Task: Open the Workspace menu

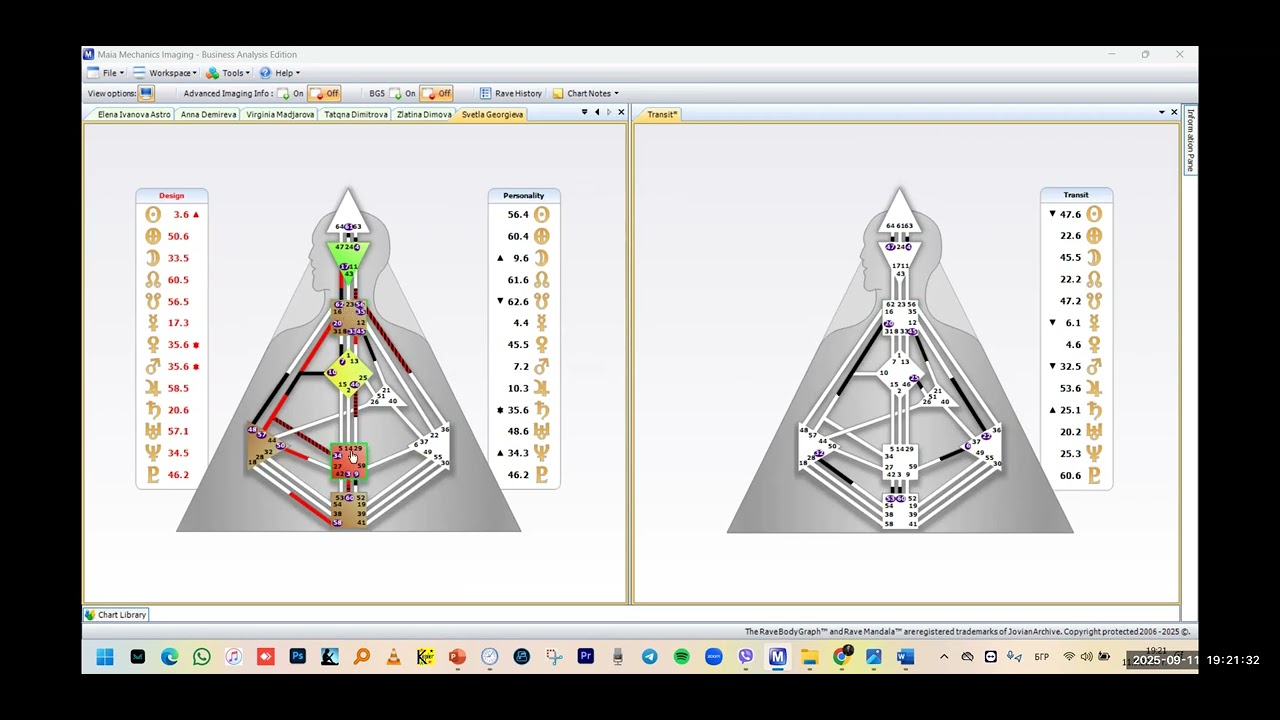Action: click(x=165, y=73)
